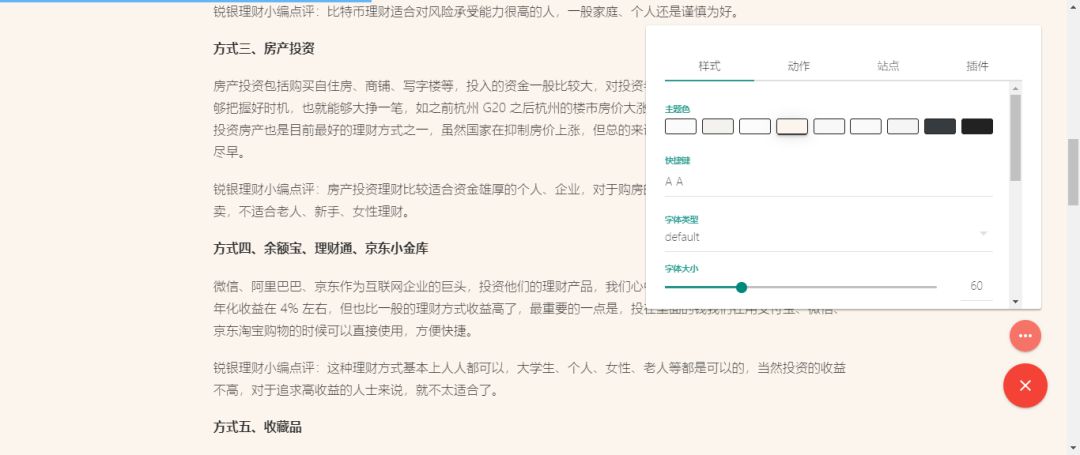1080x455 pixels.
Task: Select the first white theme color swatch
Action: (x=681, y=126)
